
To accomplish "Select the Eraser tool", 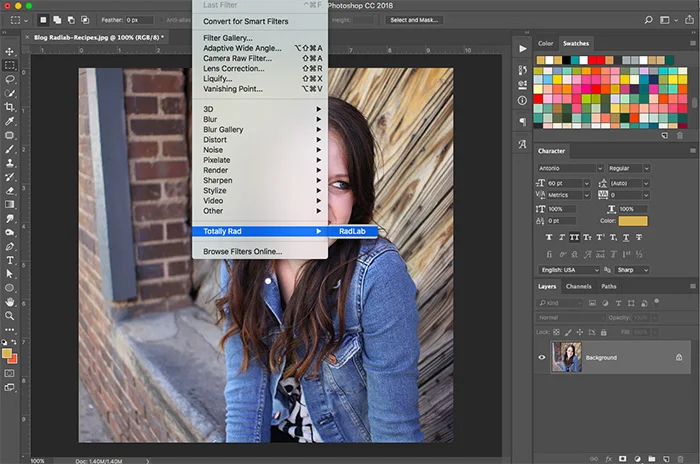I will [x=9, y=191].
